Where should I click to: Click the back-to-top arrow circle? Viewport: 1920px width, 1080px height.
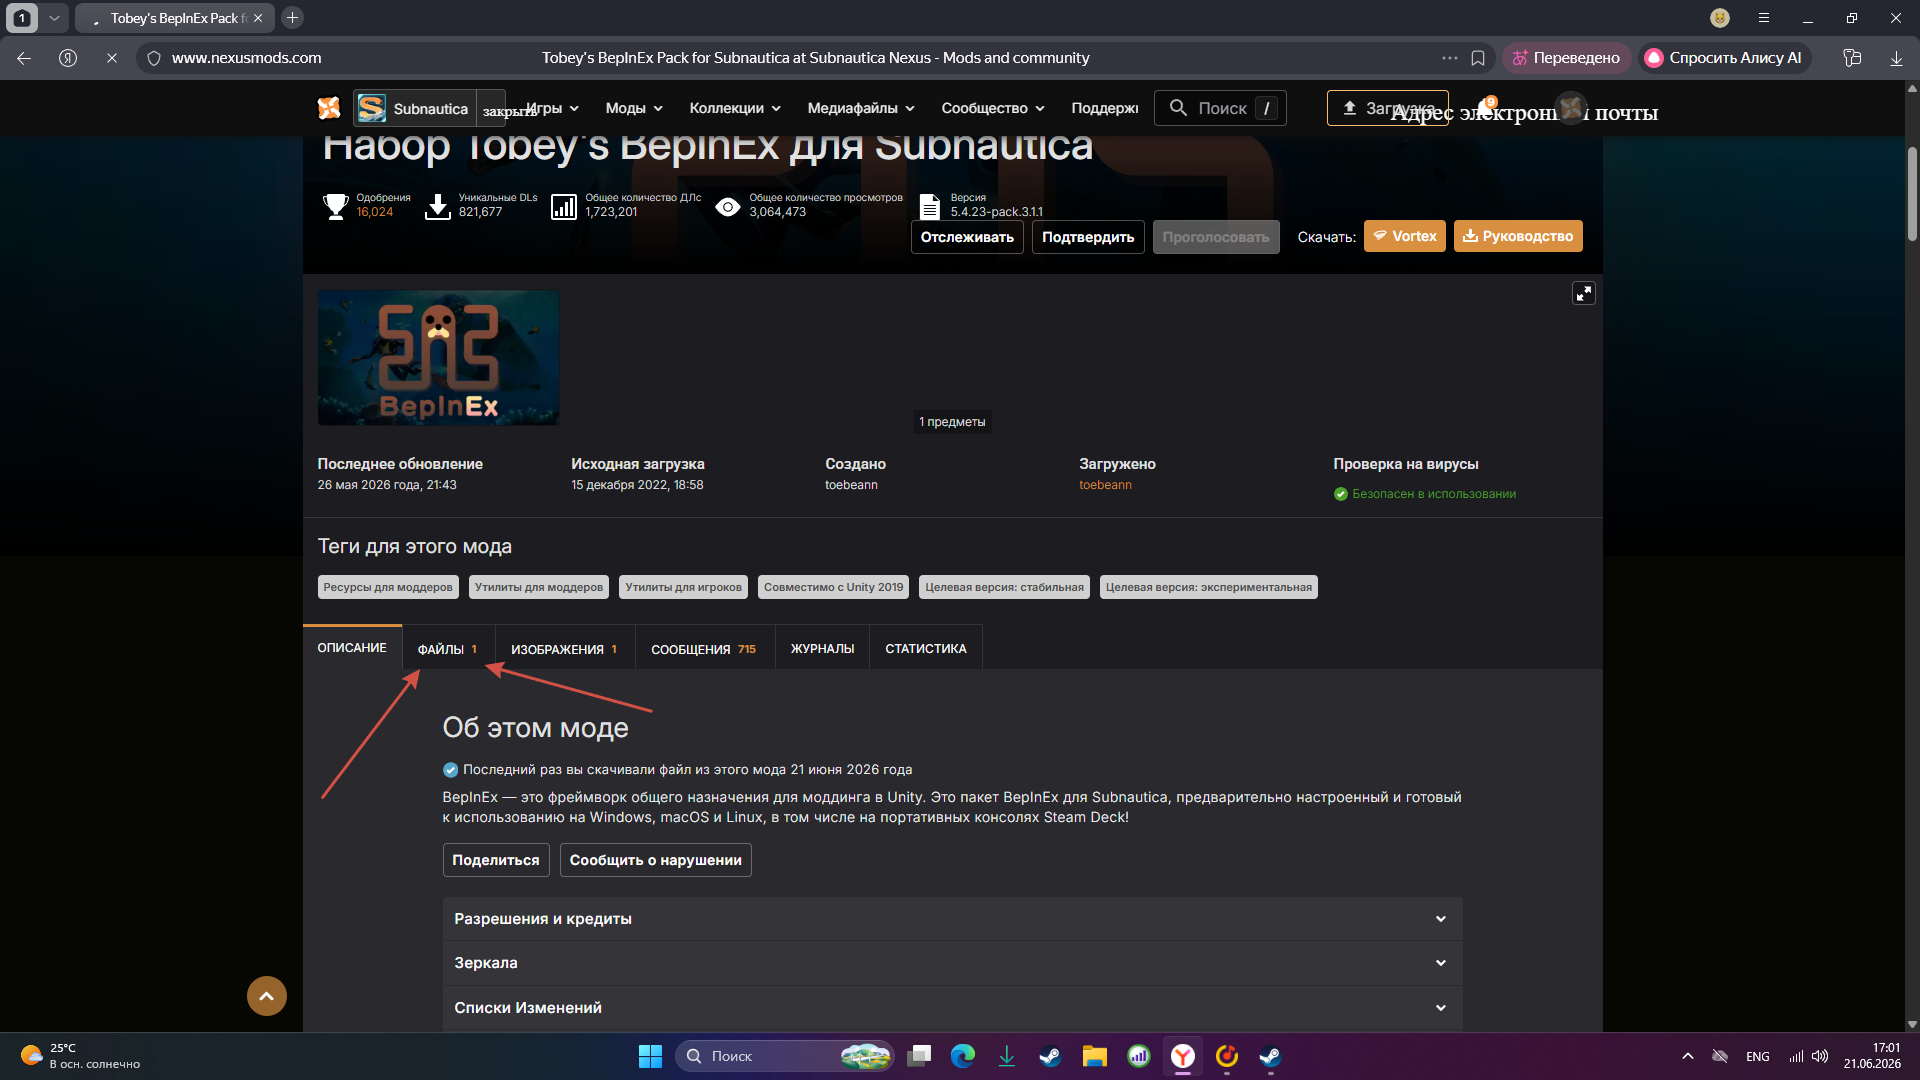pyautogui.click(x=267, y=996)
